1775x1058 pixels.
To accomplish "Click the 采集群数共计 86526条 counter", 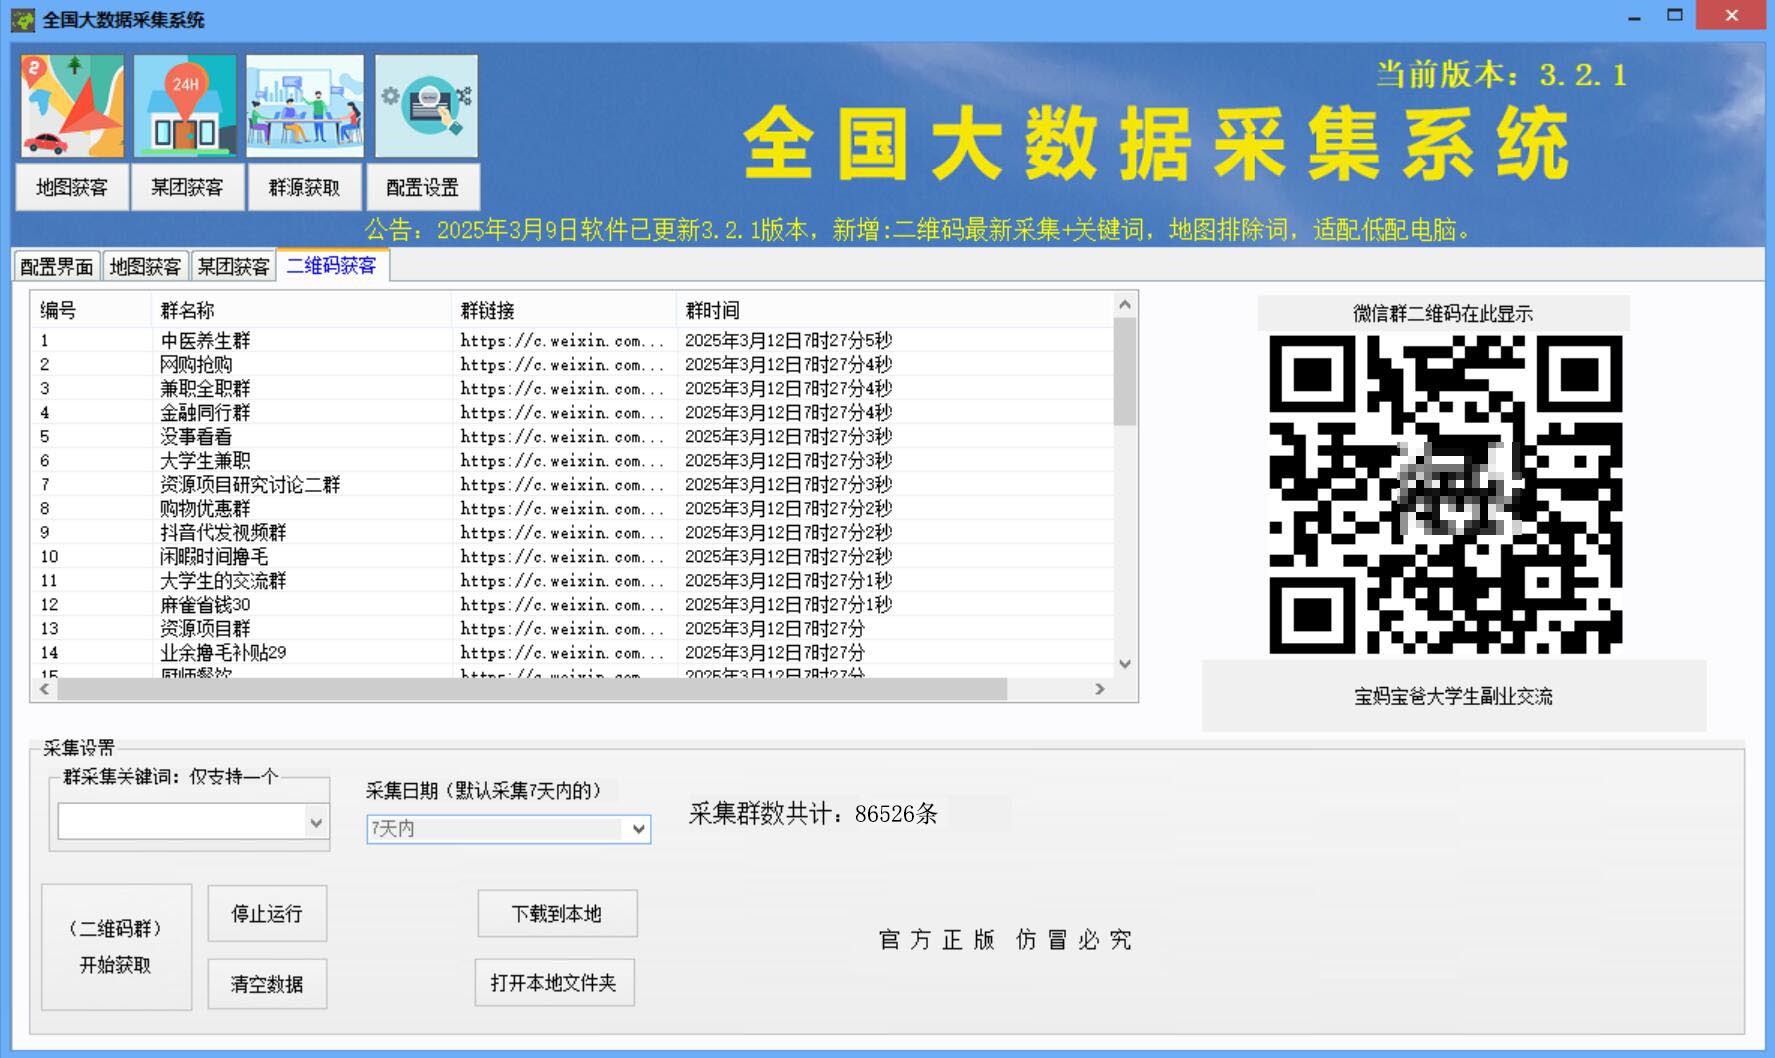I will pos(813,814).
